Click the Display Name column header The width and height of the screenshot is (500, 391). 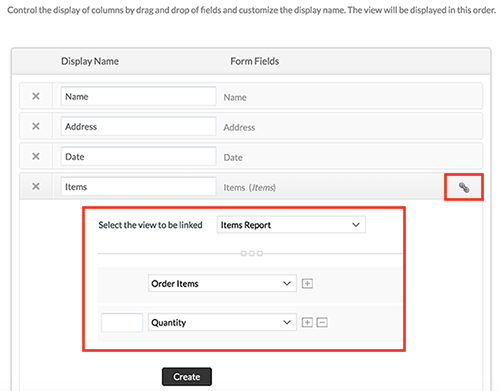[x=90, y=61]
